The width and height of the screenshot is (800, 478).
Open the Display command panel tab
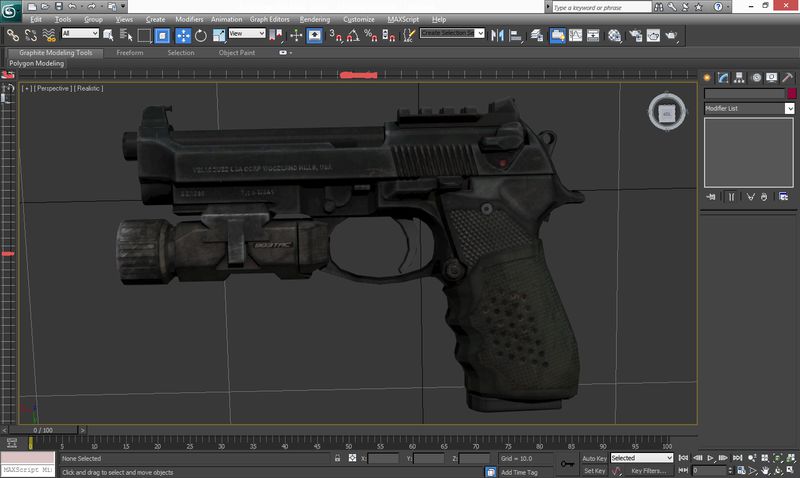click(x=773, y=77)
